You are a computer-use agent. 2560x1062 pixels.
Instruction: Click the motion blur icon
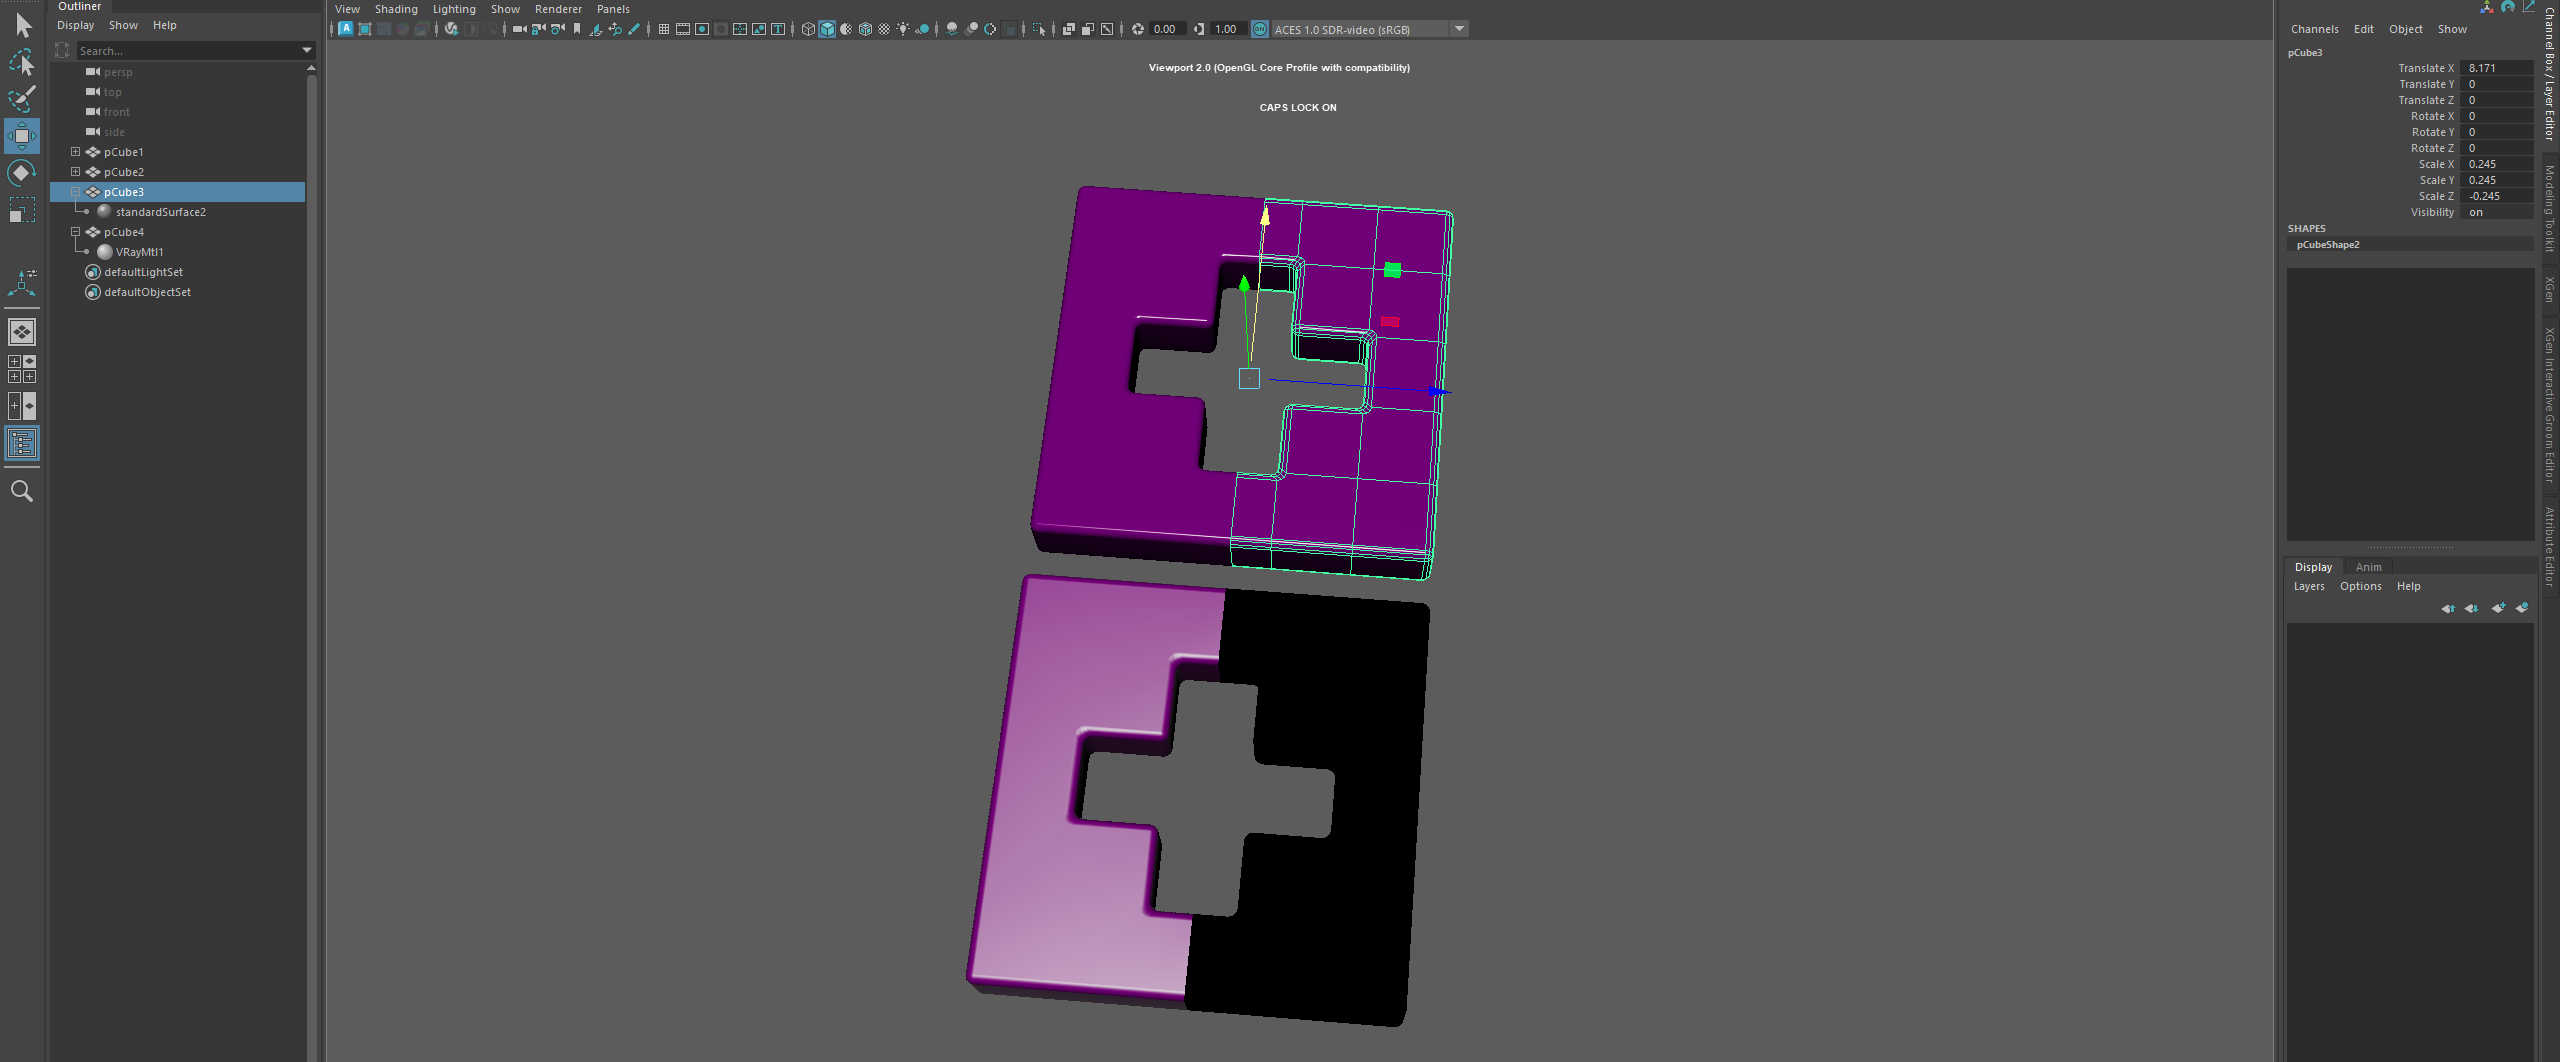coord(971,29)
